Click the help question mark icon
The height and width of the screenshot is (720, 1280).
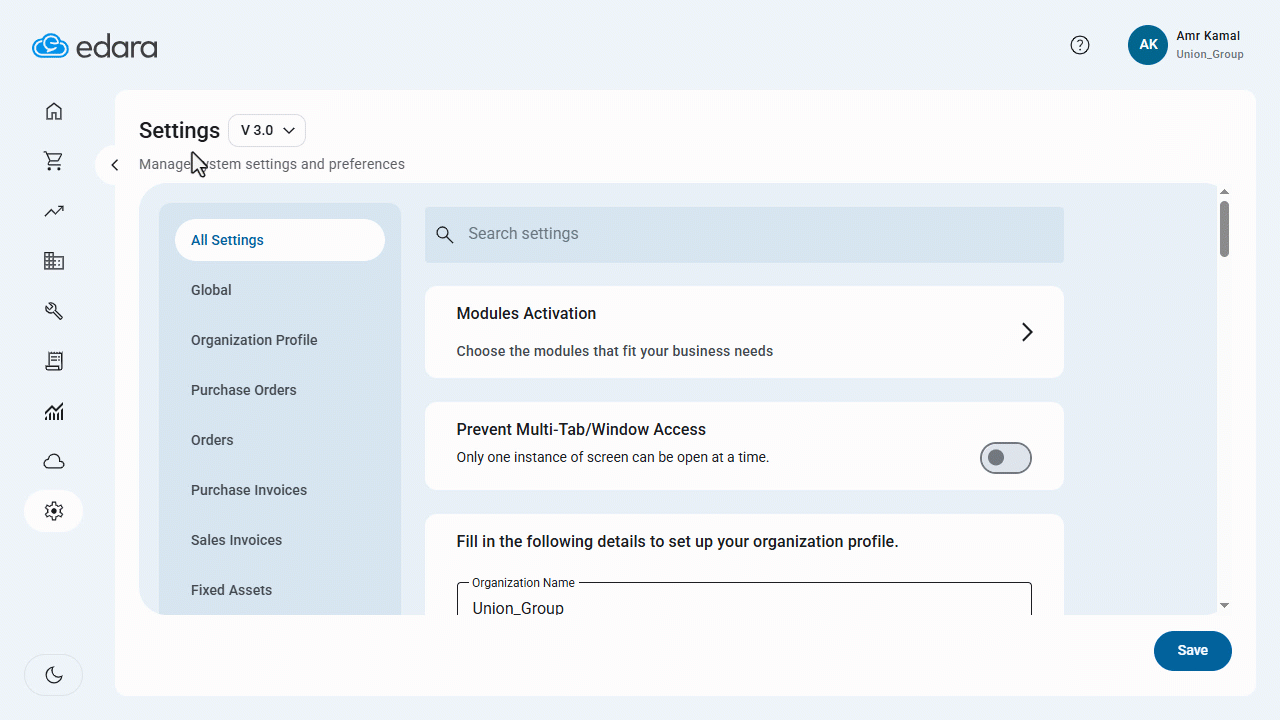pos(1080,45)
